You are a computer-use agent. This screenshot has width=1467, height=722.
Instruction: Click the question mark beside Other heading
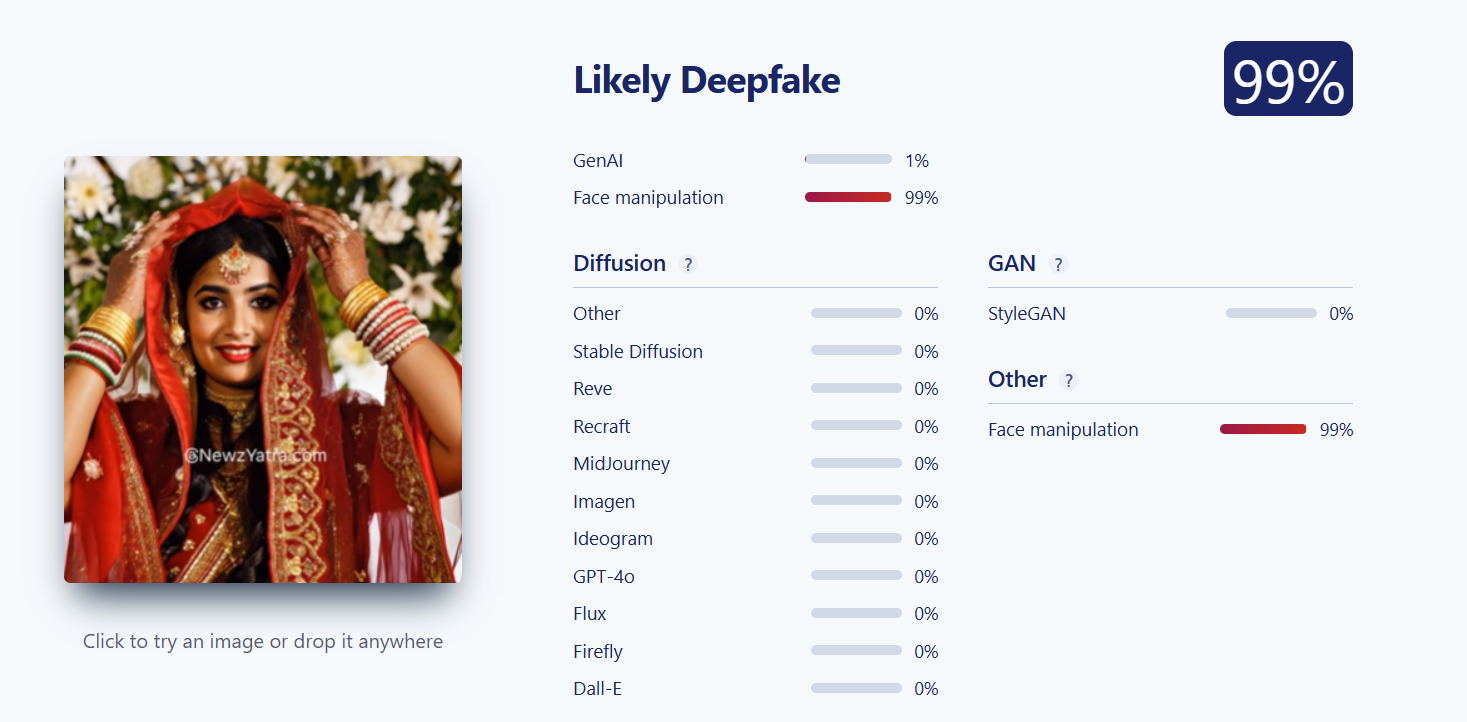[1069, 381]
